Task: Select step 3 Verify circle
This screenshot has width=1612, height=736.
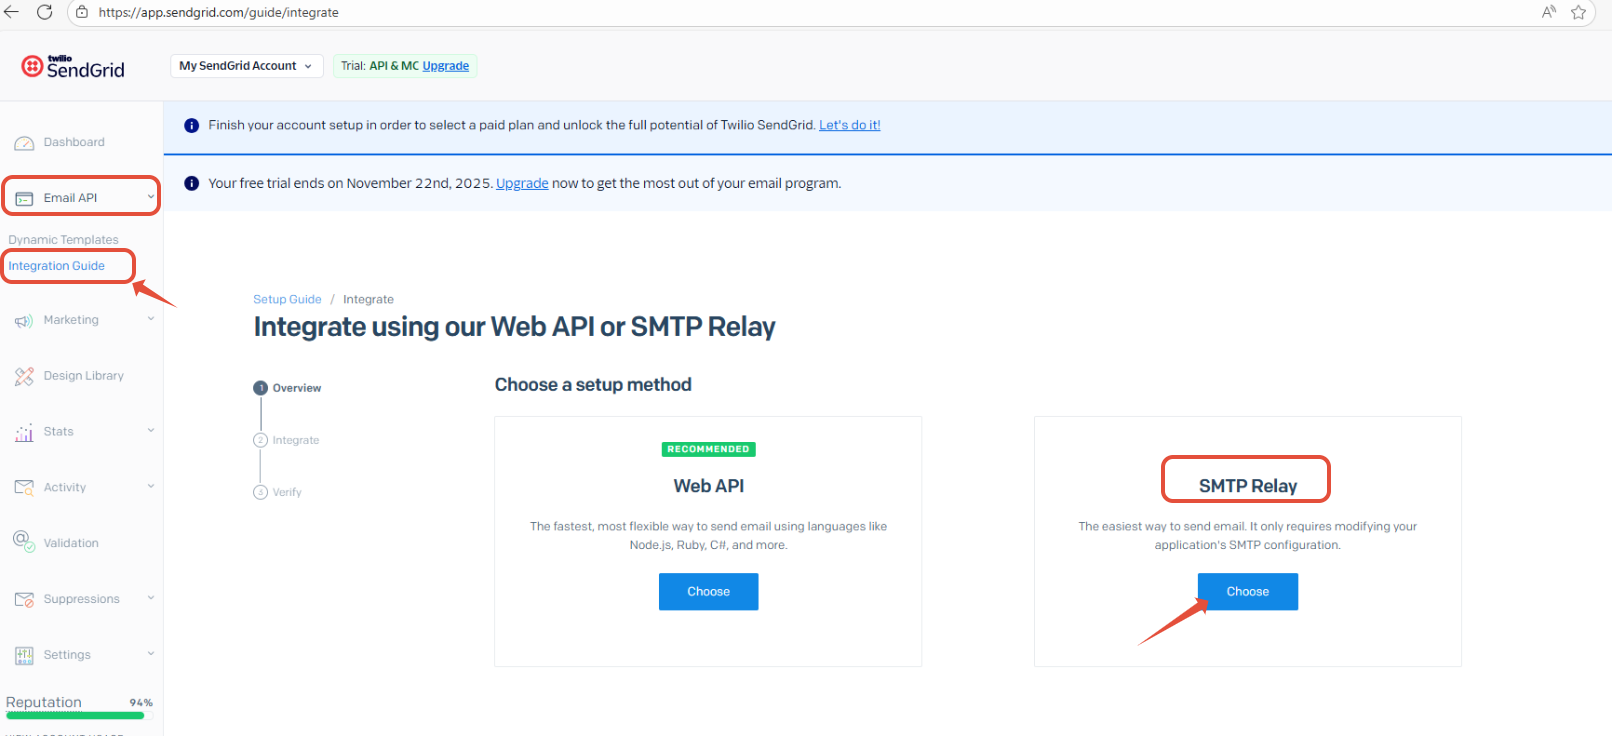Action: click(261, 492)
